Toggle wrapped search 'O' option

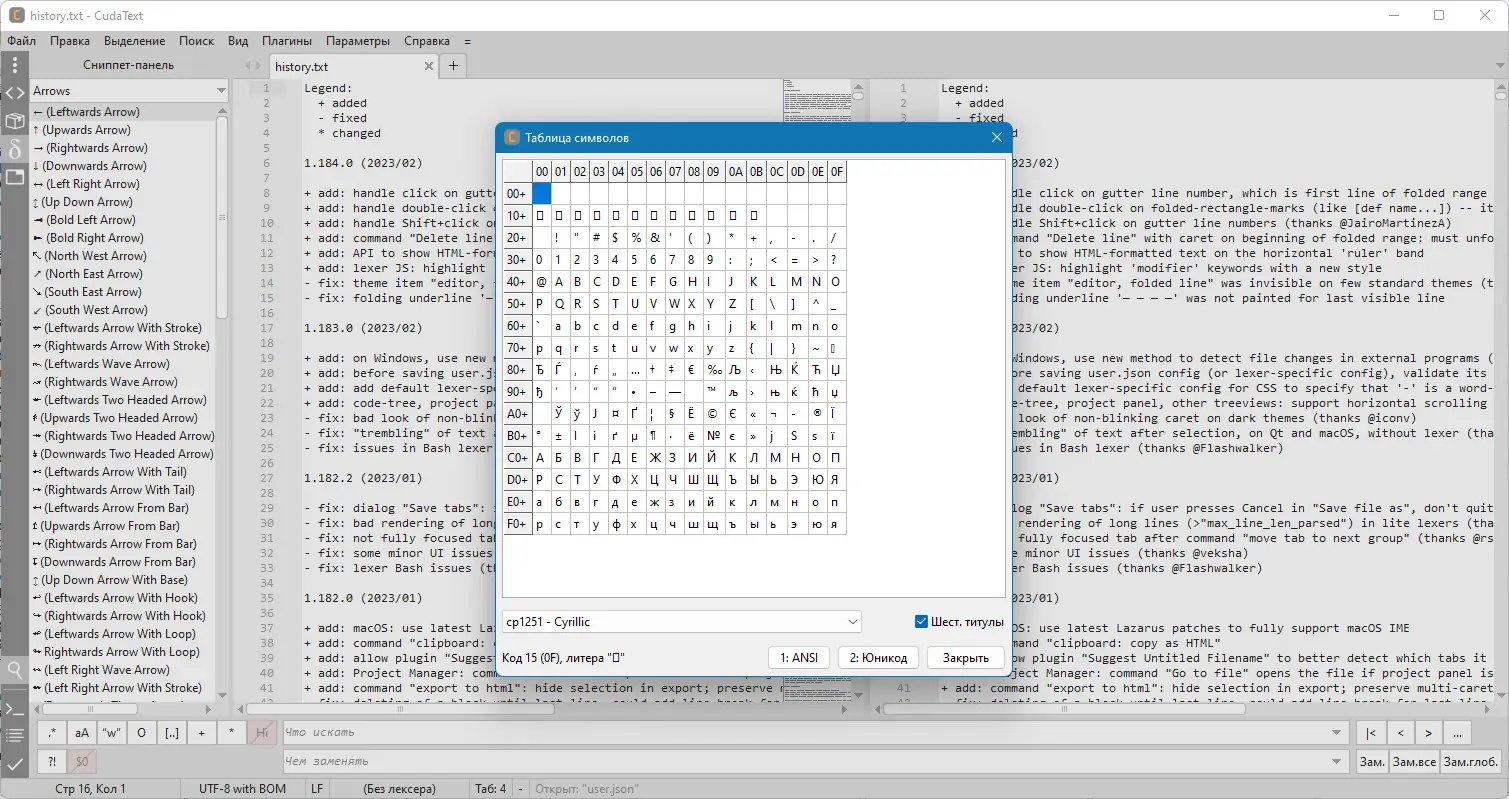click(x=142, y=733)
